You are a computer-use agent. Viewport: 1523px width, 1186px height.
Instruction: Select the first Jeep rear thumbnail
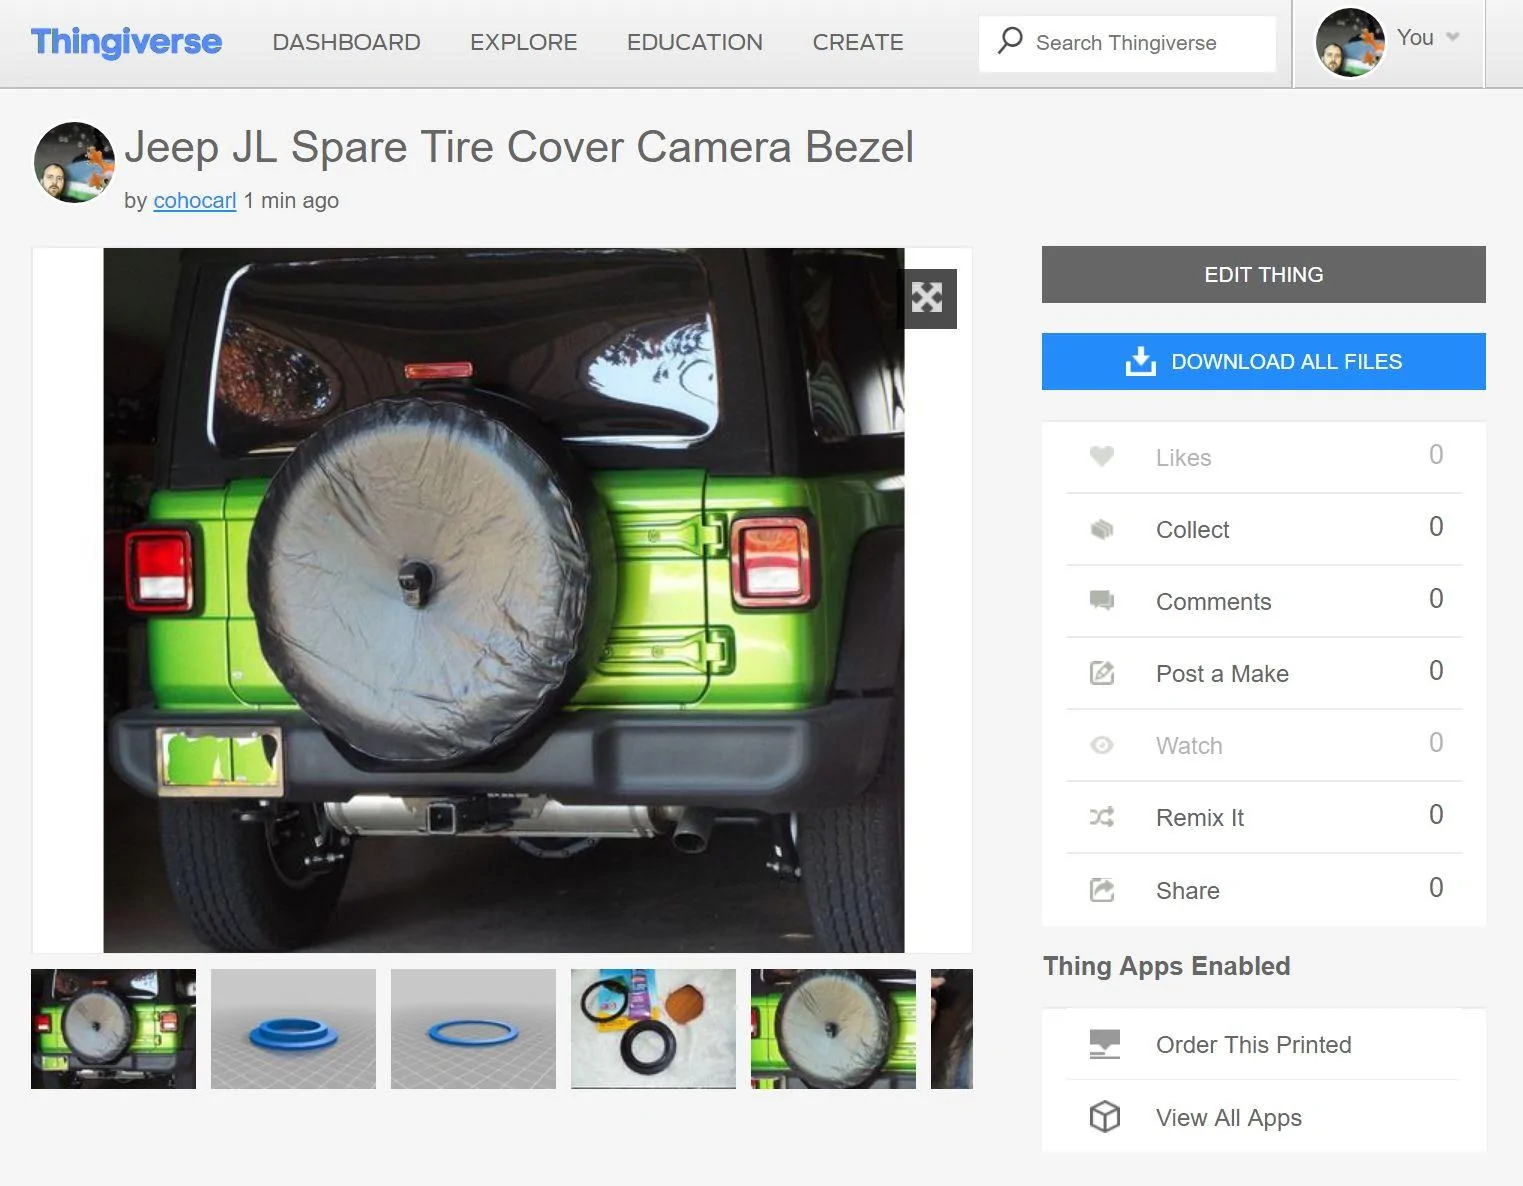click(113, 1029)
